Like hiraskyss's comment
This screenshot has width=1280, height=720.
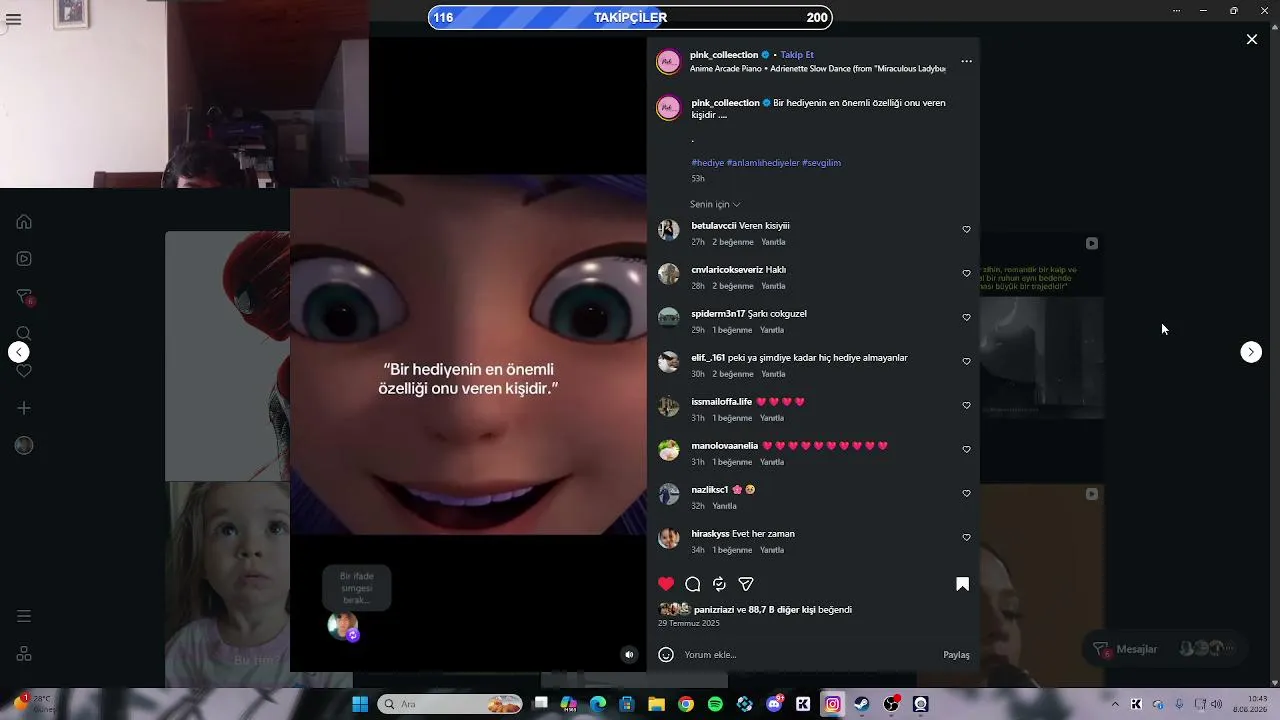point(966,538)
